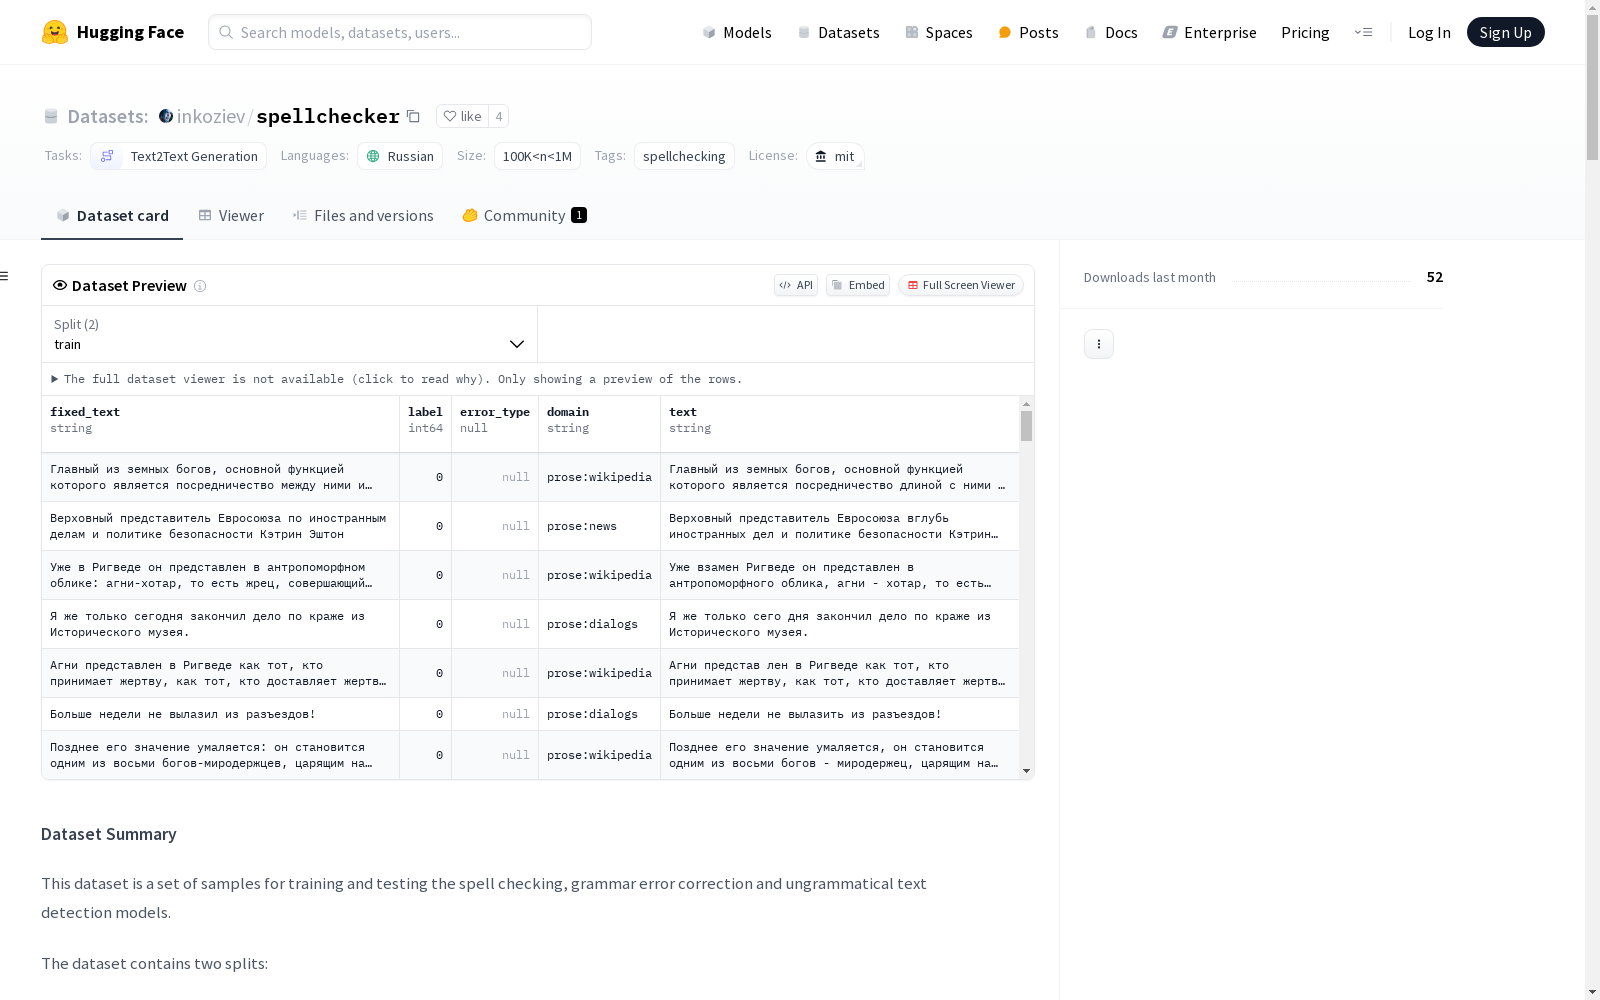The height and width of the screenshot is (1000, 1600).
Task: Click the Datasets breadcrumb link
Action: coord(107,116)
